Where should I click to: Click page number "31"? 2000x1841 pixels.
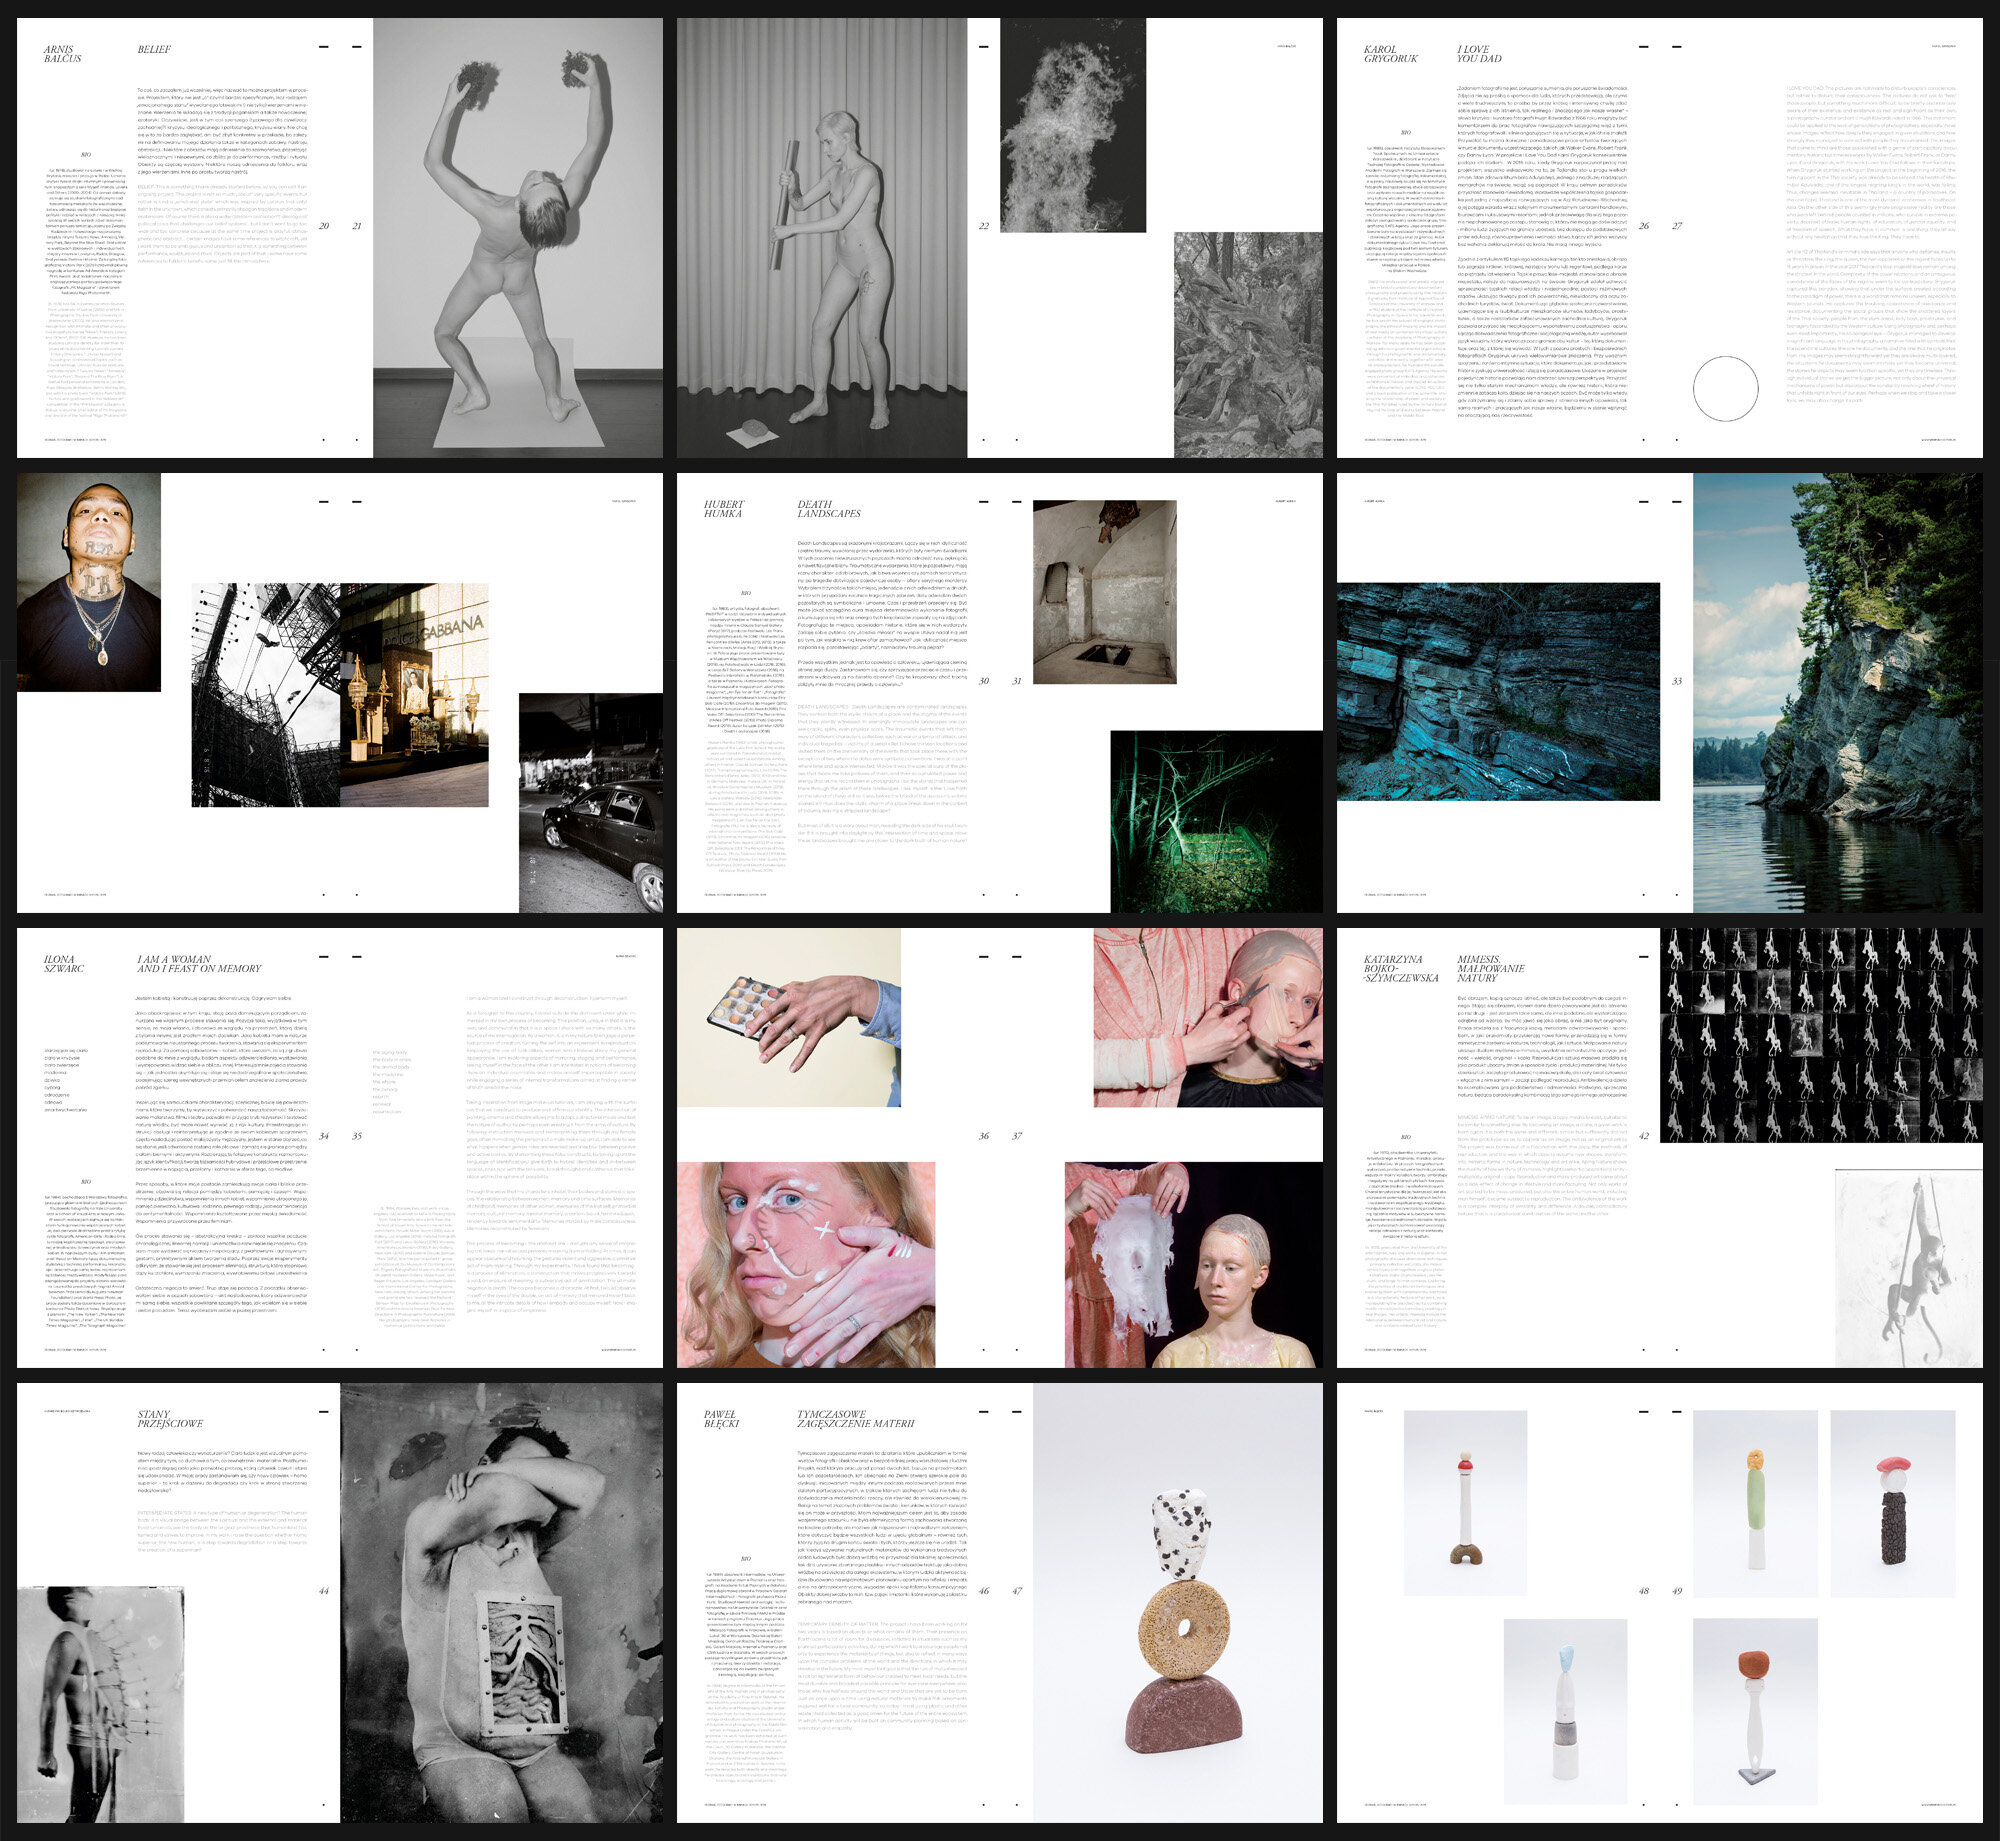pos(1017,681)
